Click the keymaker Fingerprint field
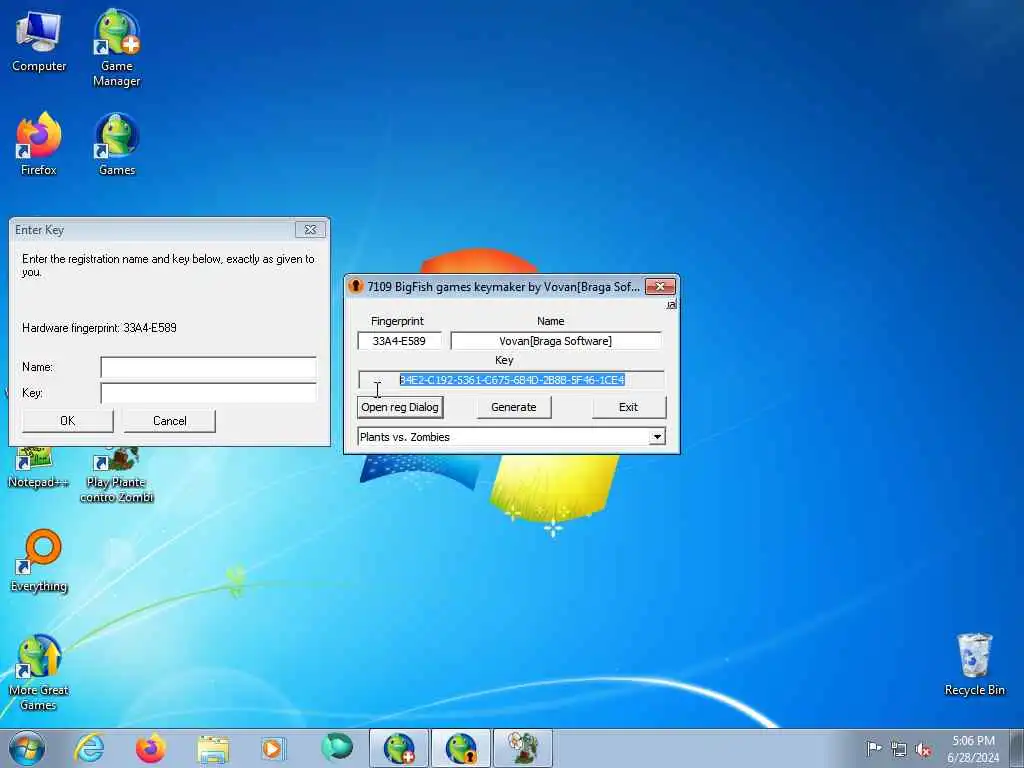 click(399, 341)
